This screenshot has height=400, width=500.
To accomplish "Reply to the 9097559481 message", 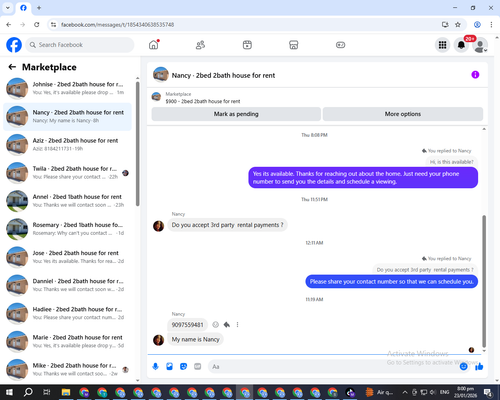I will [x=227, y=325].
